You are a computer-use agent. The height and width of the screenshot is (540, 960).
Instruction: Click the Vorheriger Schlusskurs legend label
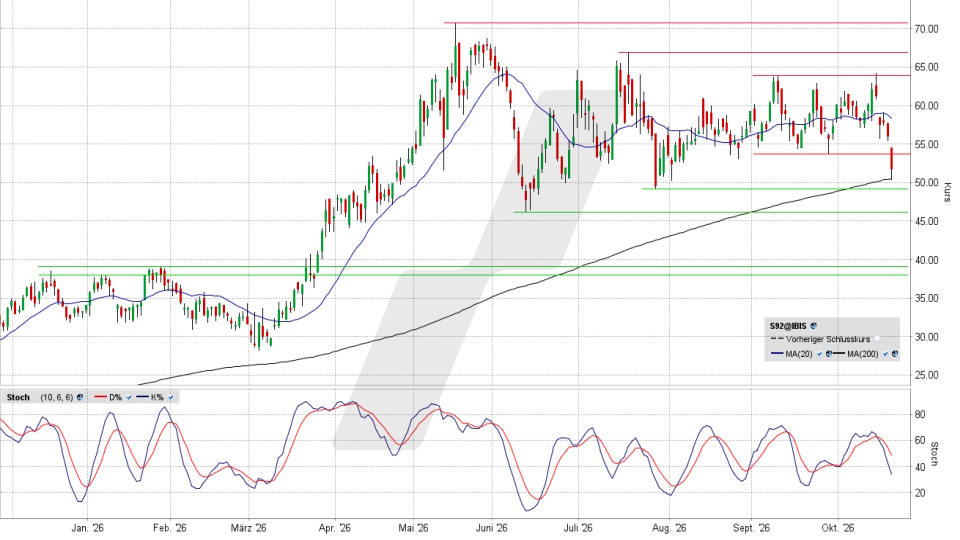(828, 339)
